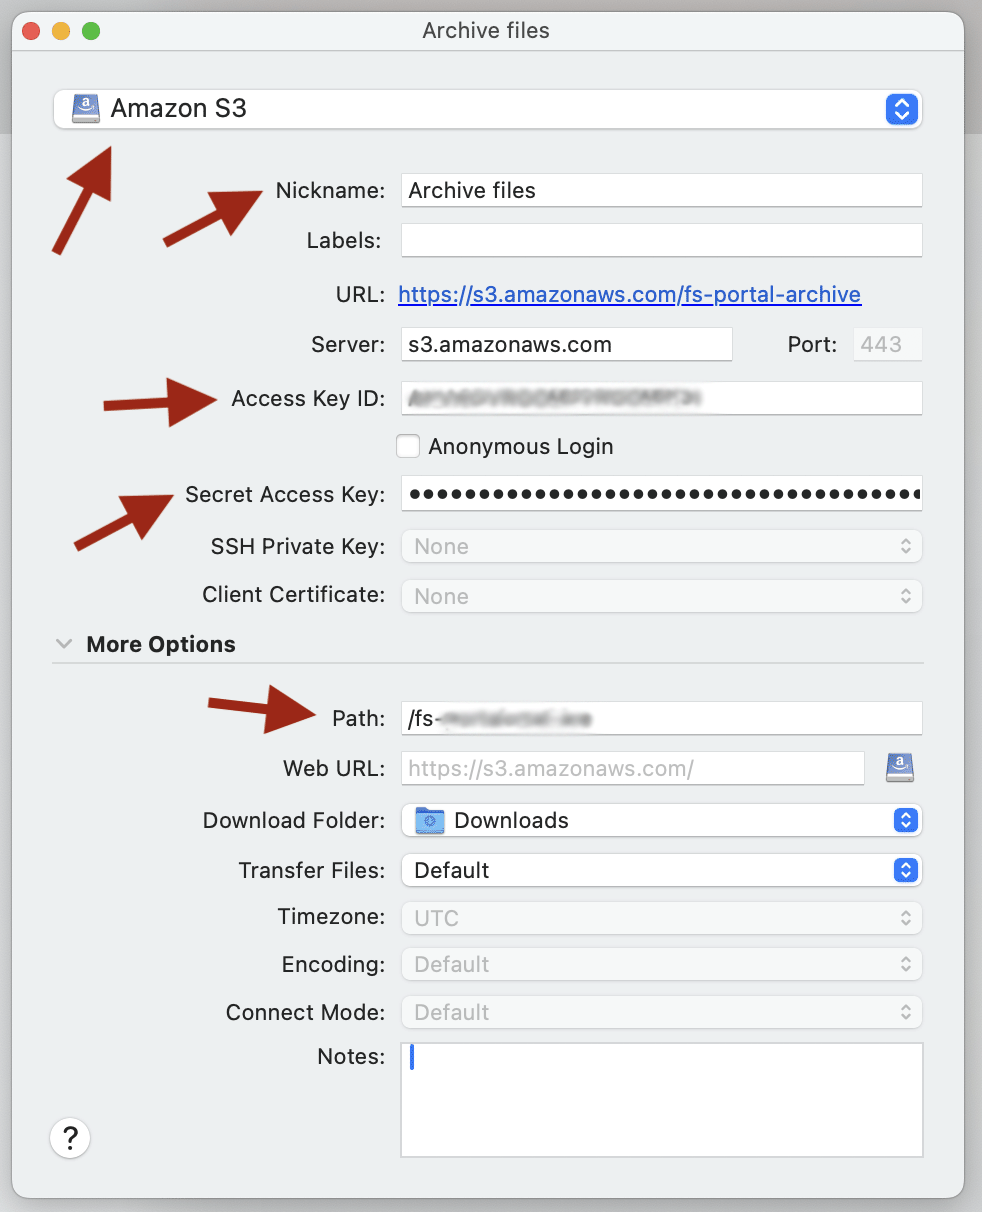Click the Downloads folder icon
982x1212 pixels.
pyautogui.click(x=430, y=821)
